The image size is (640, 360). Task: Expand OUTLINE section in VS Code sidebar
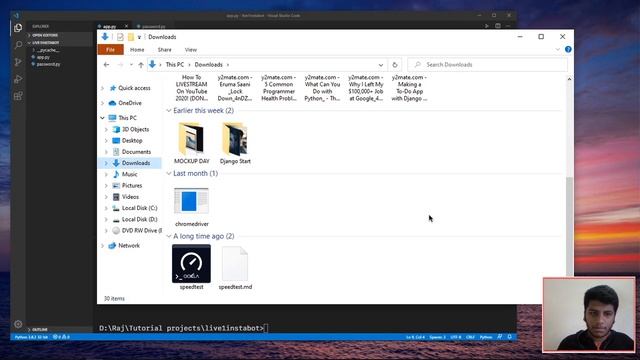pos(40,329)
